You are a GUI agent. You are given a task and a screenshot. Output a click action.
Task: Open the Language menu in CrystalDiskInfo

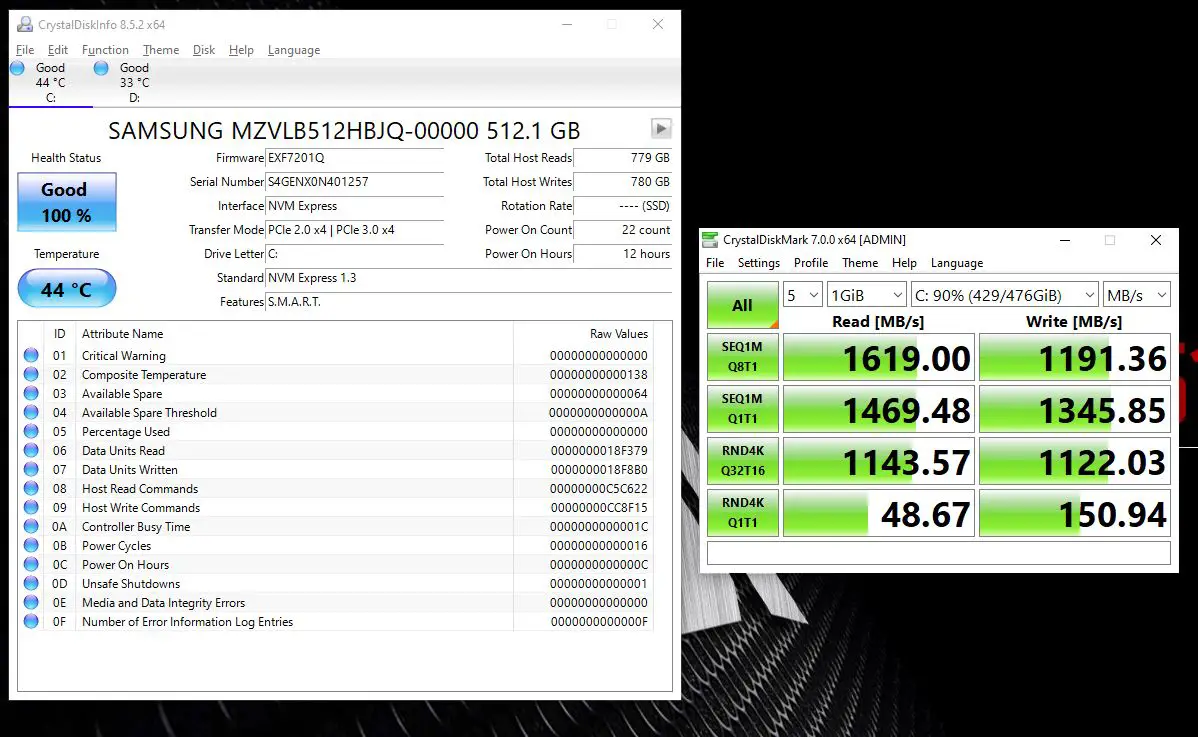(294, 50)
